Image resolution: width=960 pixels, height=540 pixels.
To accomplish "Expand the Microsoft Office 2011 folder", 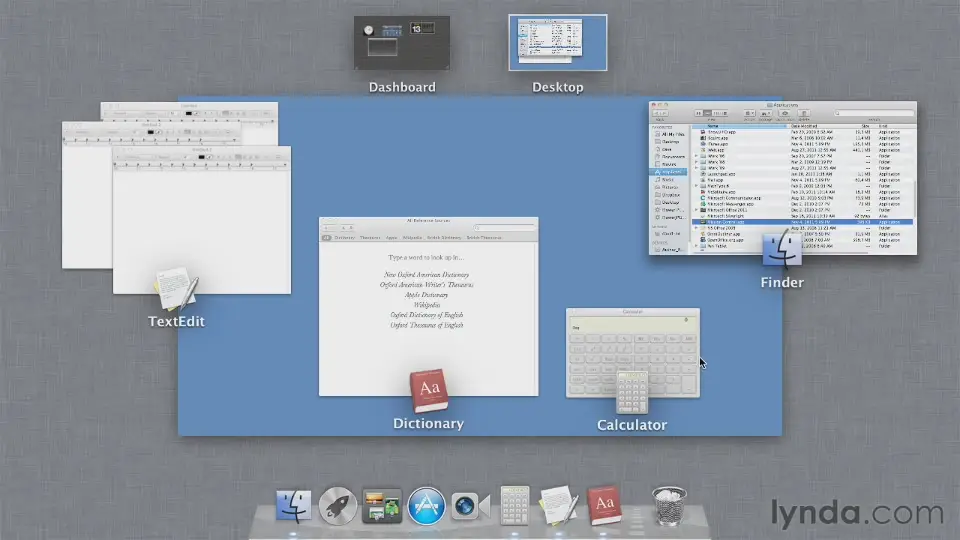I will click(x=696, y=210).
